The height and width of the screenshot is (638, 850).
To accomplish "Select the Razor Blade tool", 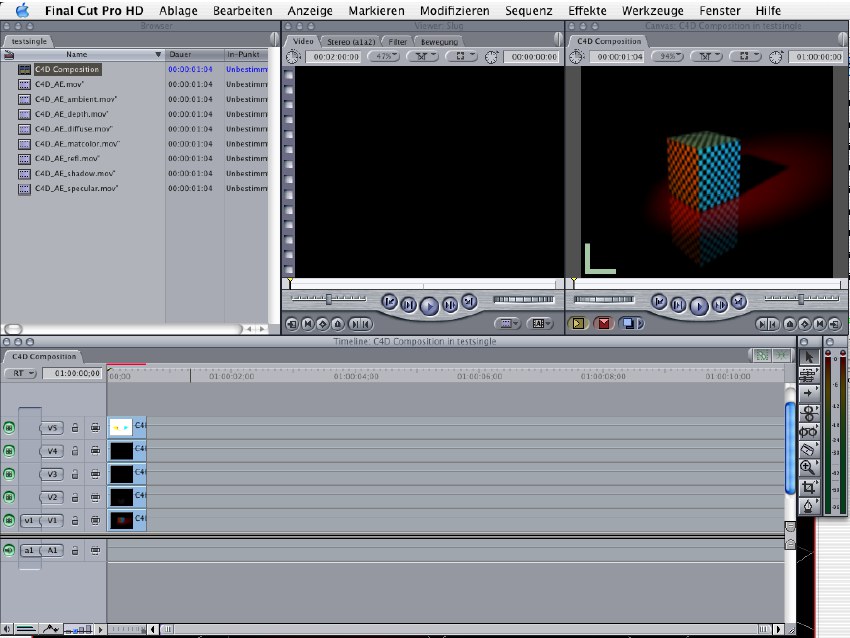I will 809,449.
